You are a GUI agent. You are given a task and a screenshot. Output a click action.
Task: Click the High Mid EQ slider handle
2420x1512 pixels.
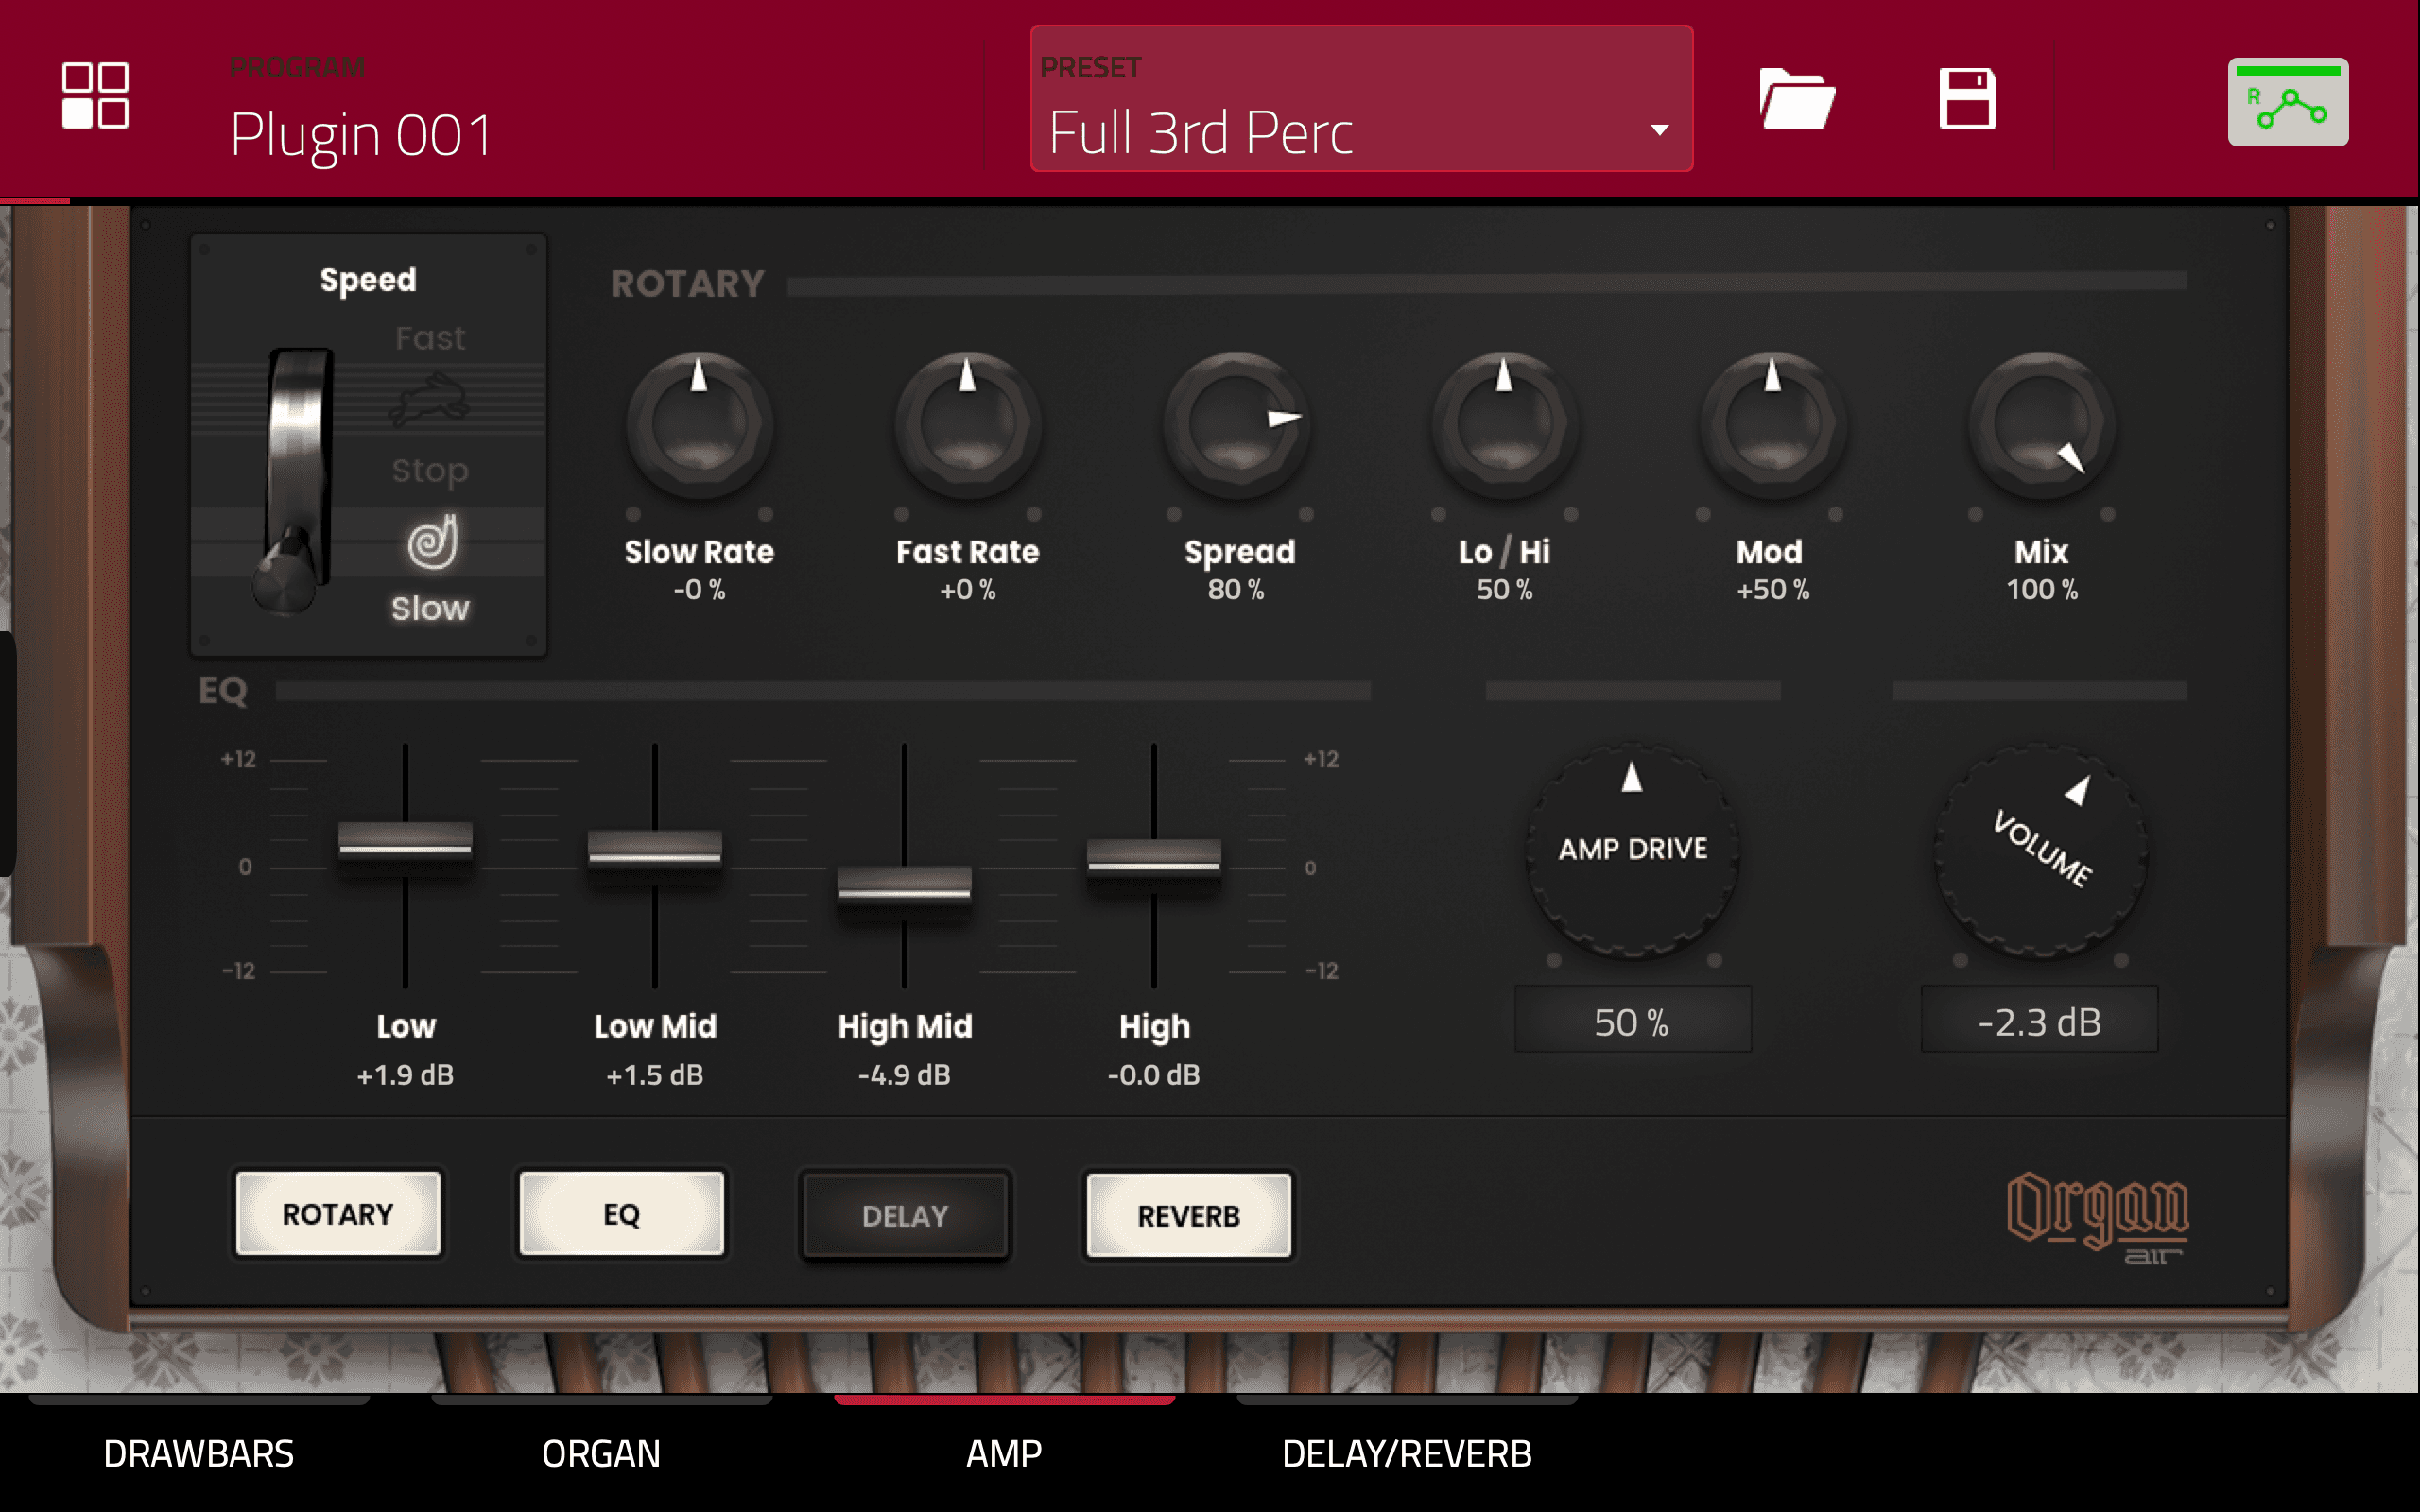pos(904,885)
